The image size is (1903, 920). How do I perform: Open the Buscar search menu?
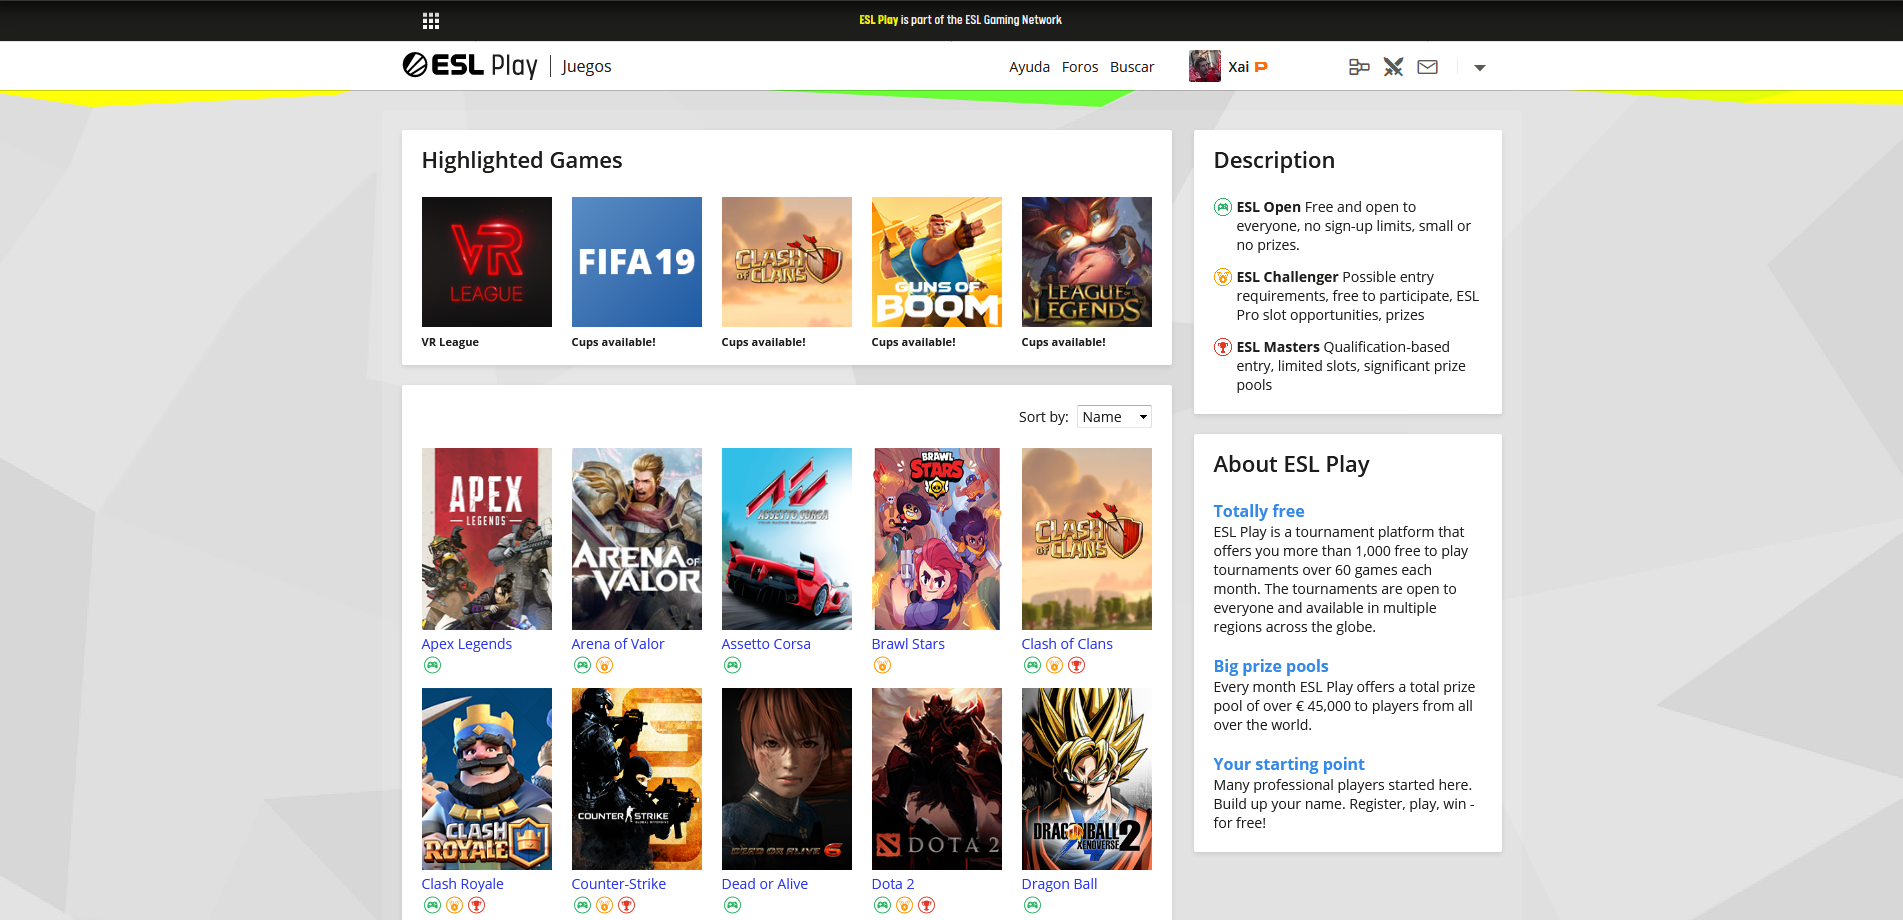pos(1132,67)
